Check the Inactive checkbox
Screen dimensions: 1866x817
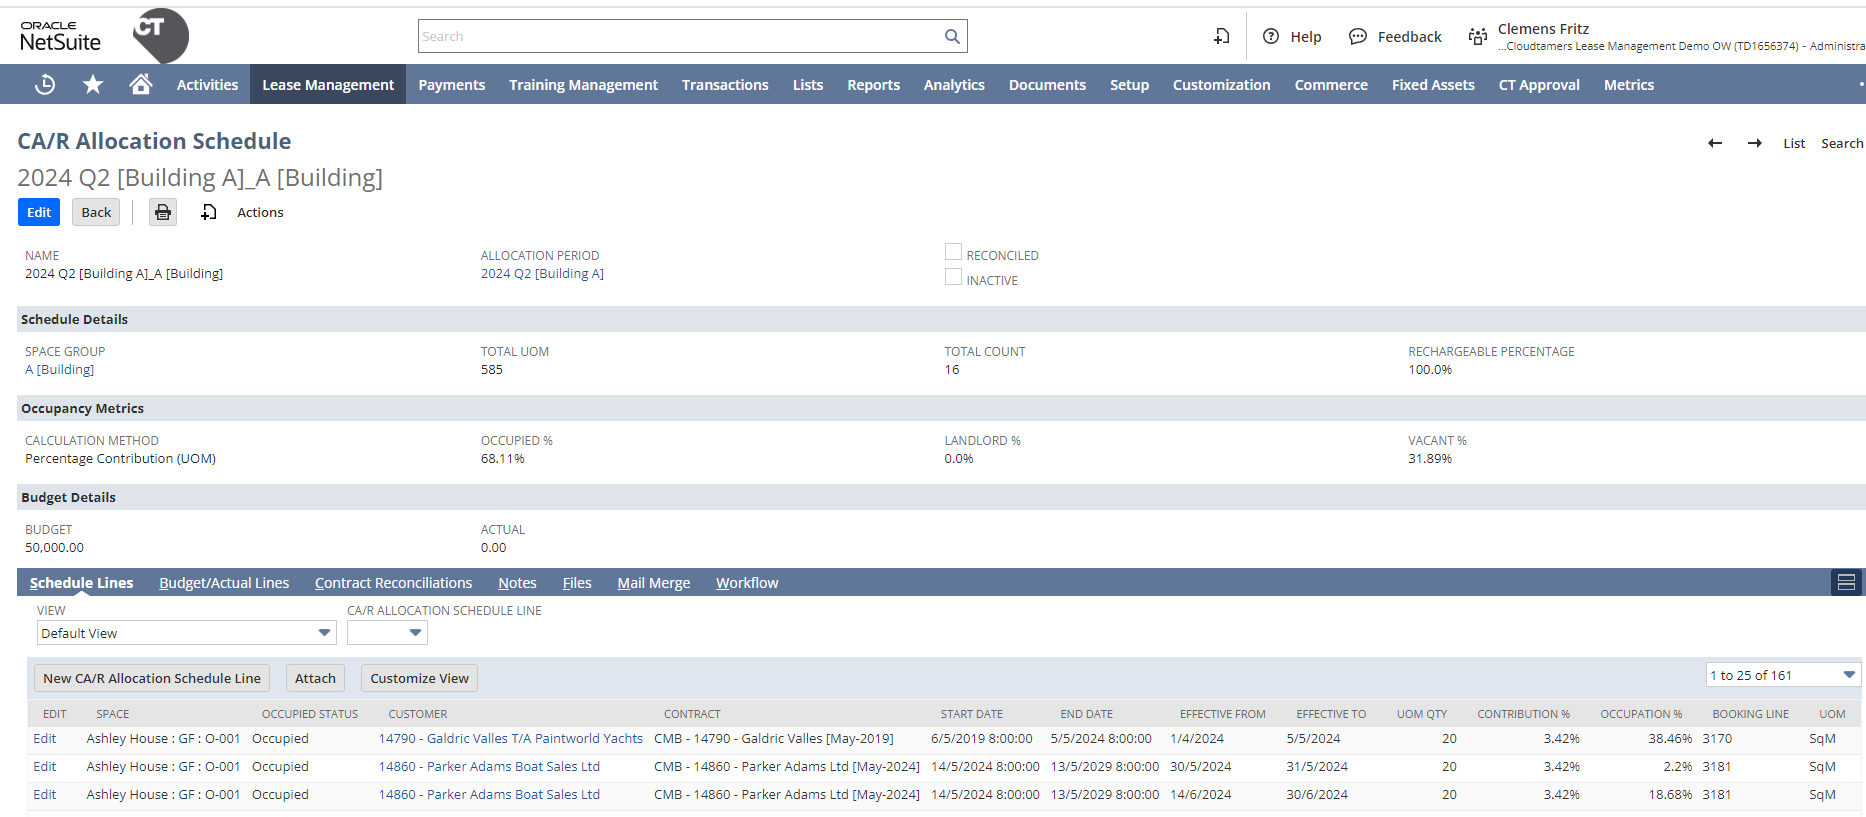tap(953, 277)
